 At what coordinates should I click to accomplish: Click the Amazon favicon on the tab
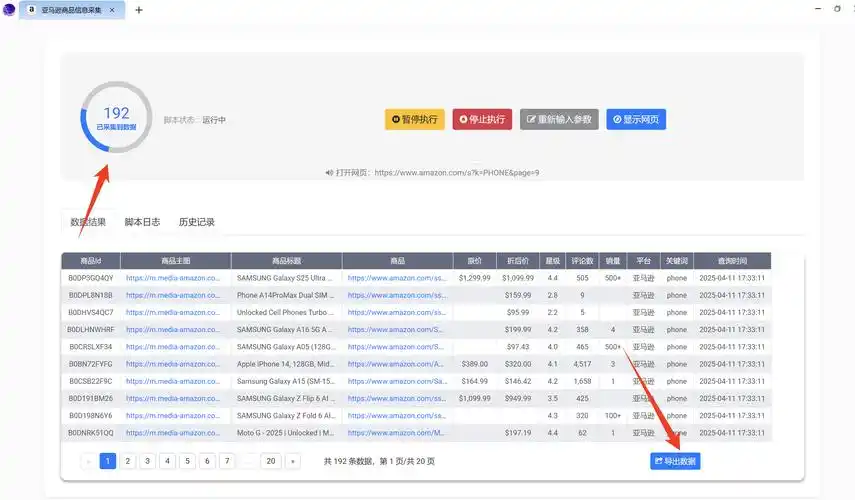[x=31, y=10]
